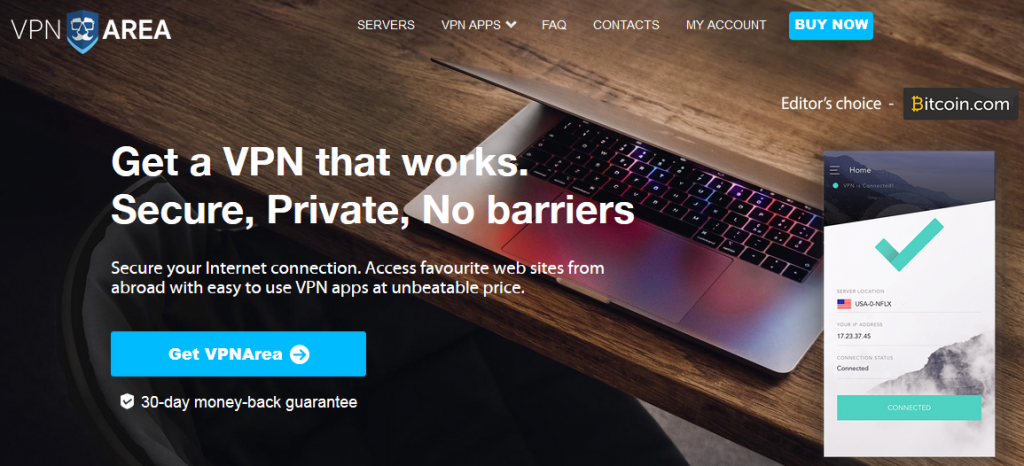This screenshot has height=466, width=1024.
Task: Open the USA-0-NFLX server location selector
Action: click(909, 303)
